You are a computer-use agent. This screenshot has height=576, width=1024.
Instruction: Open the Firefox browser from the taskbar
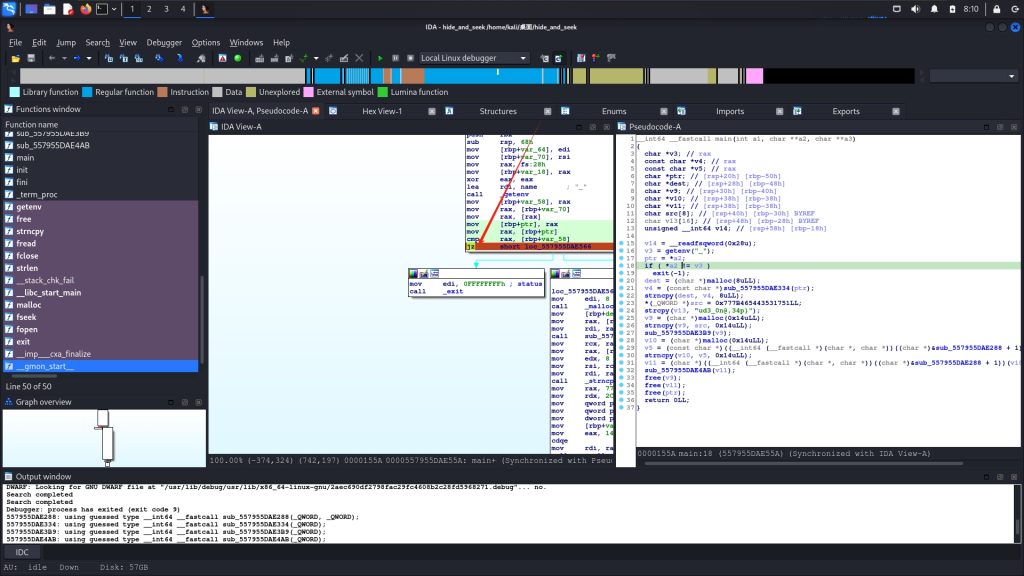86,9
